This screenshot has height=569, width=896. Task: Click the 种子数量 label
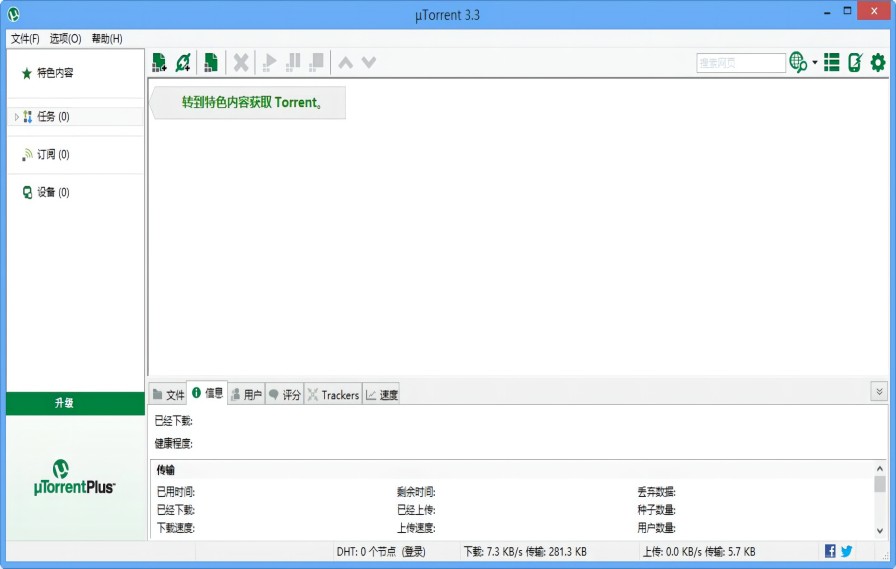coord(656,510)
